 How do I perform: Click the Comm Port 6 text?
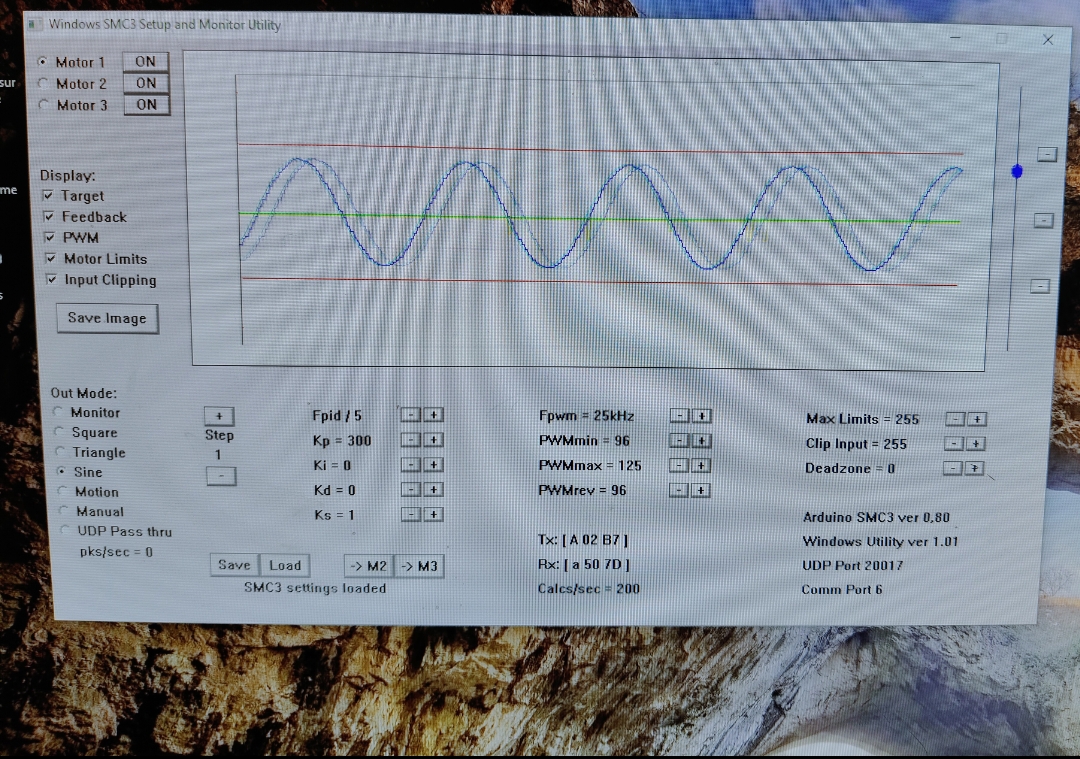click(x=842, y=590)
